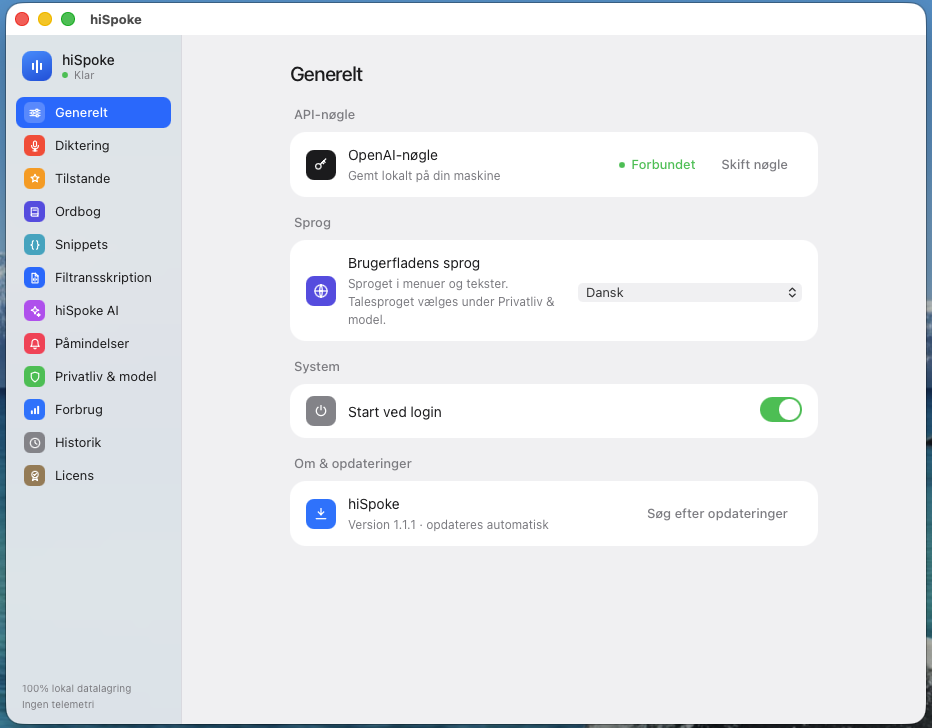Select the Tilstande star icon

pyautogui.click(x=34, y=178)
